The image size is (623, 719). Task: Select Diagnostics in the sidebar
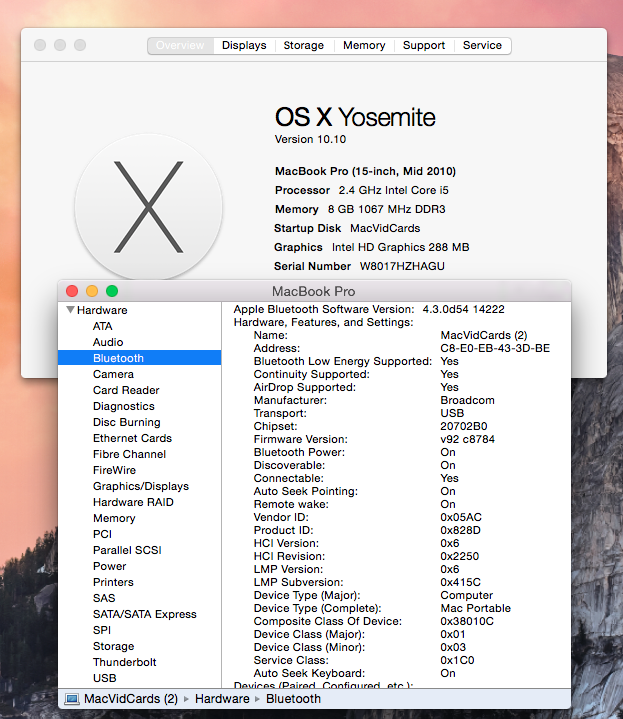tap(124, 406)
